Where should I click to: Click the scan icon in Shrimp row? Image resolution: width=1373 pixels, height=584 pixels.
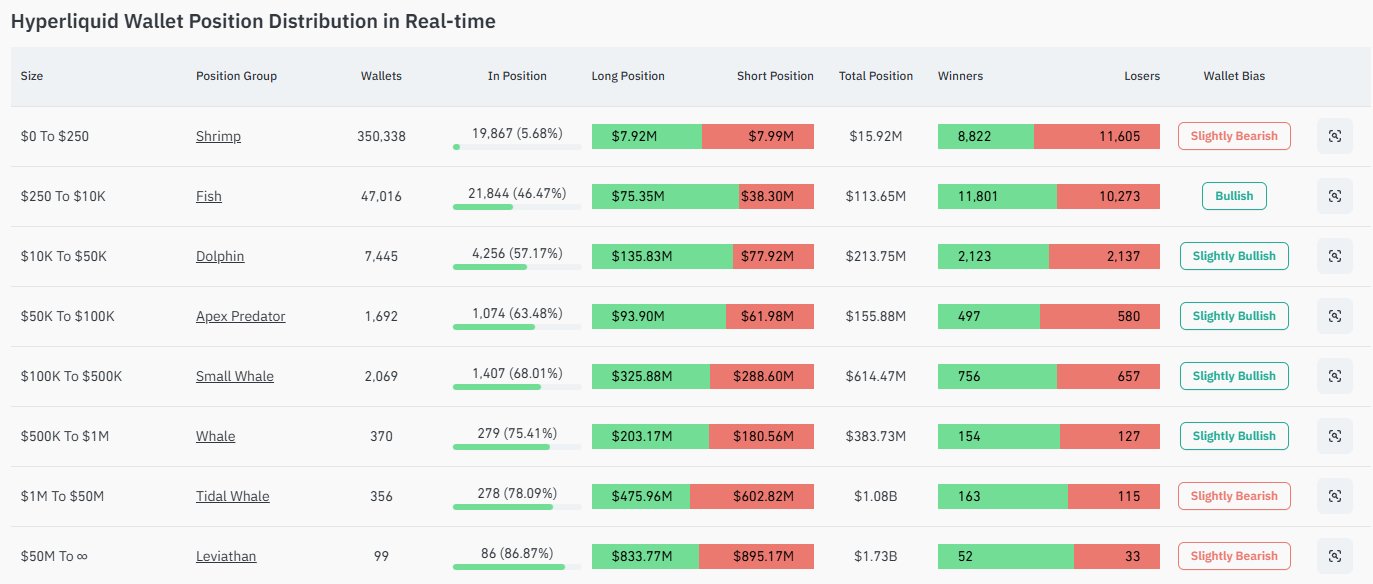pos(1334,136)
